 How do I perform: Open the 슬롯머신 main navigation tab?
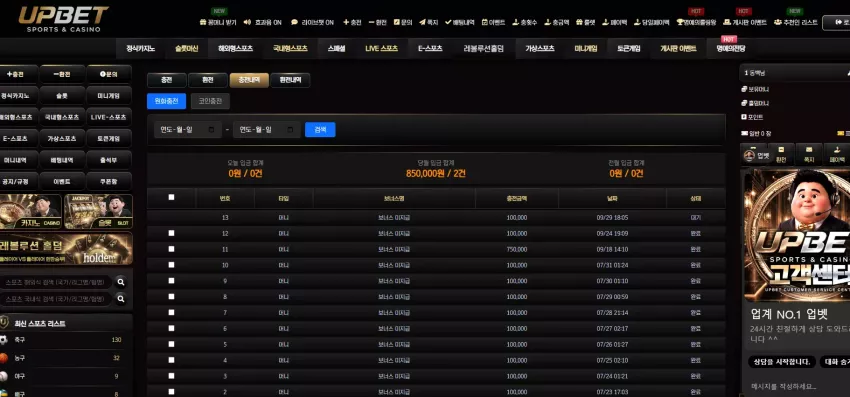tap(186, 48)
